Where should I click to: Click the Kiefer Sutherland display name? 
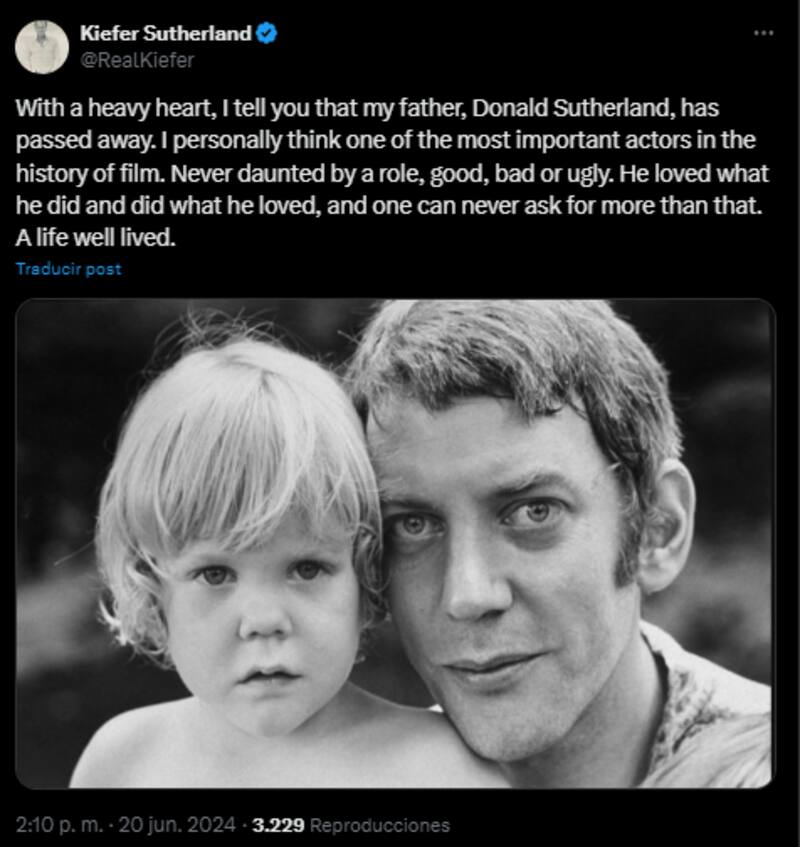click(x=165, y=34)
